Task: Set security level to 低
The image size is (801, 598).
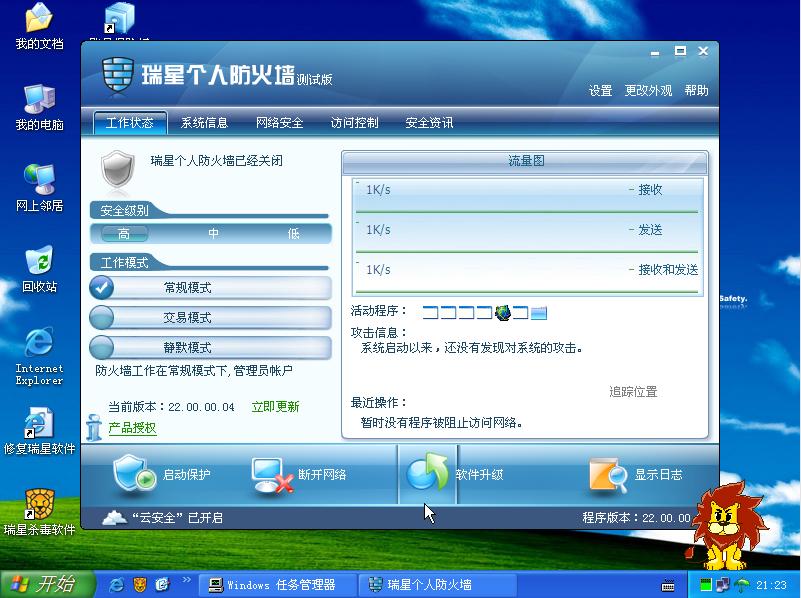Action: (x=293, y=234)
